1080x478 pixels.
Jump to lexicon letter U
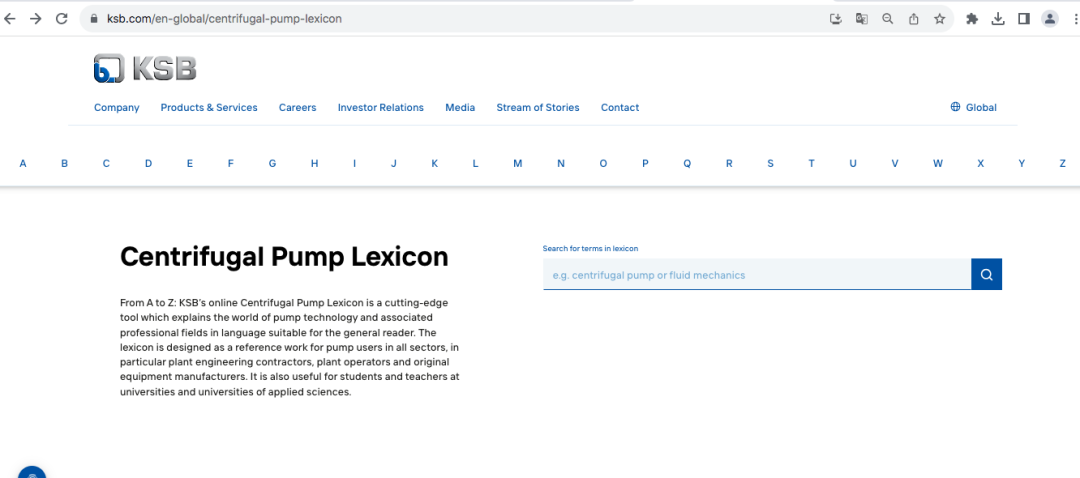[x=853, y=163]
